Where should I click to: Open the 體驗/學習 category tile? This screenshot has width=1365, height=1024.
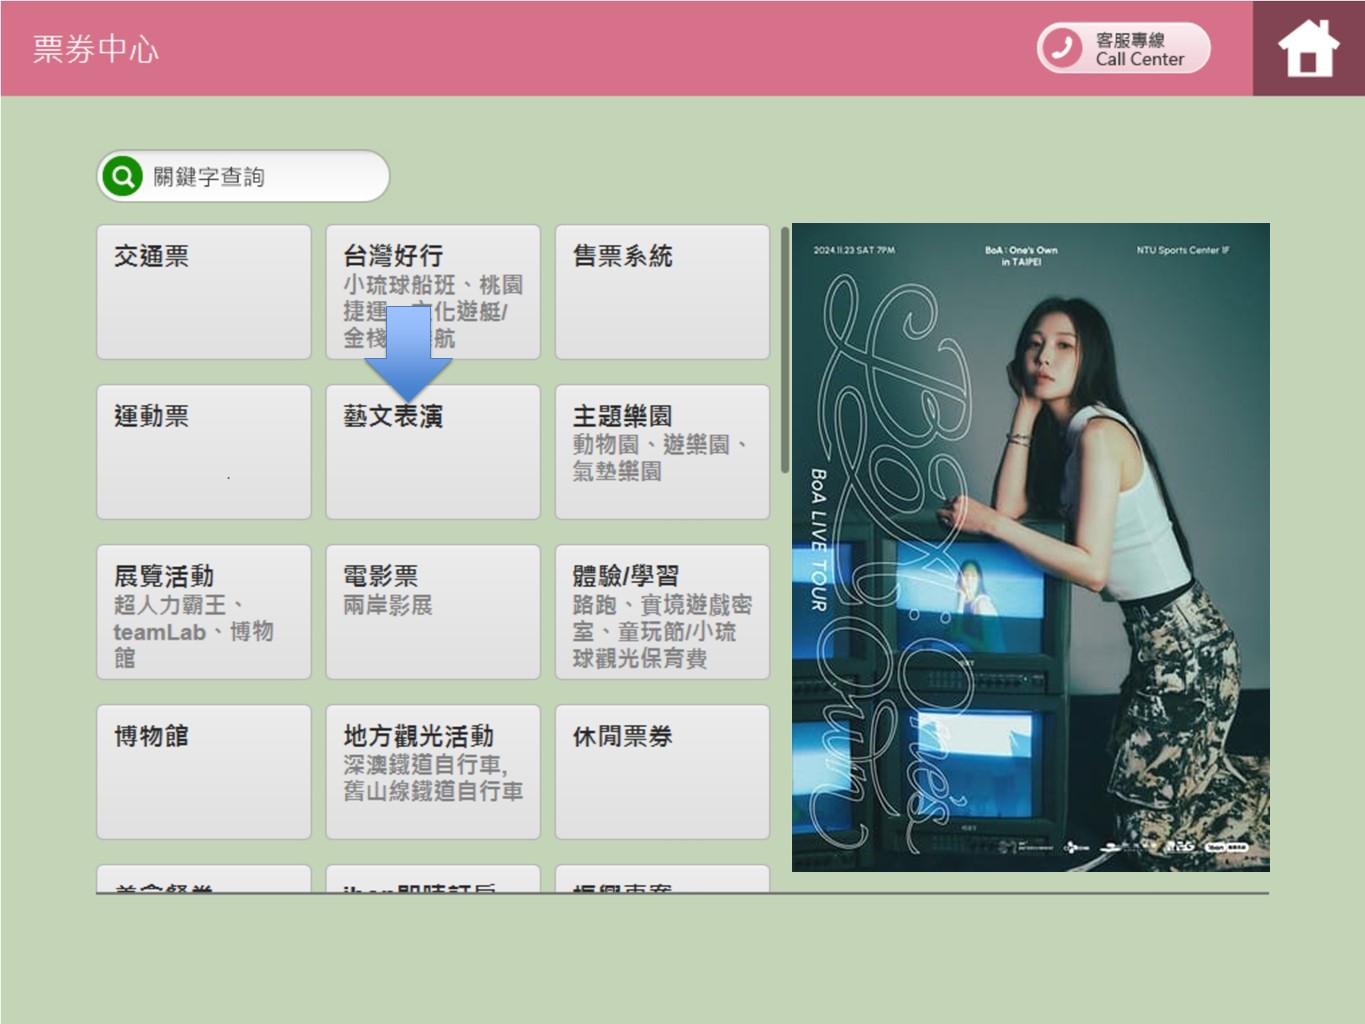pos(662,612)
